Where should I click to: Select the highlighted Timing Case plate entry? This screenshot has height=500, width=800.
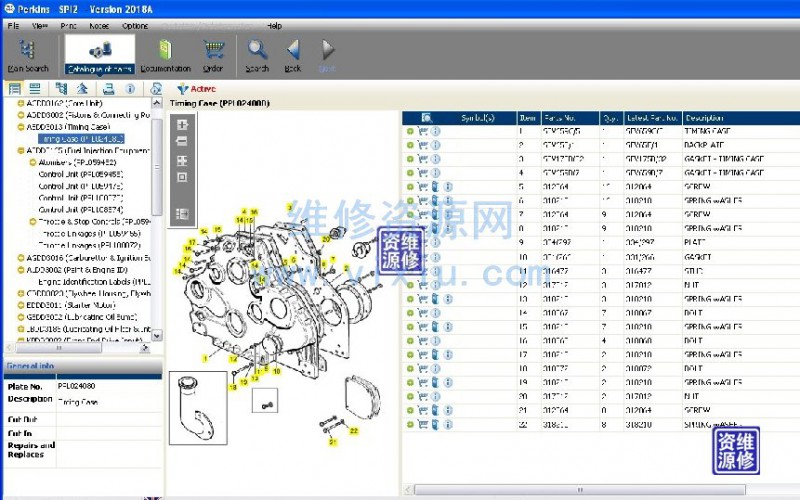click(x=81, y=139)
